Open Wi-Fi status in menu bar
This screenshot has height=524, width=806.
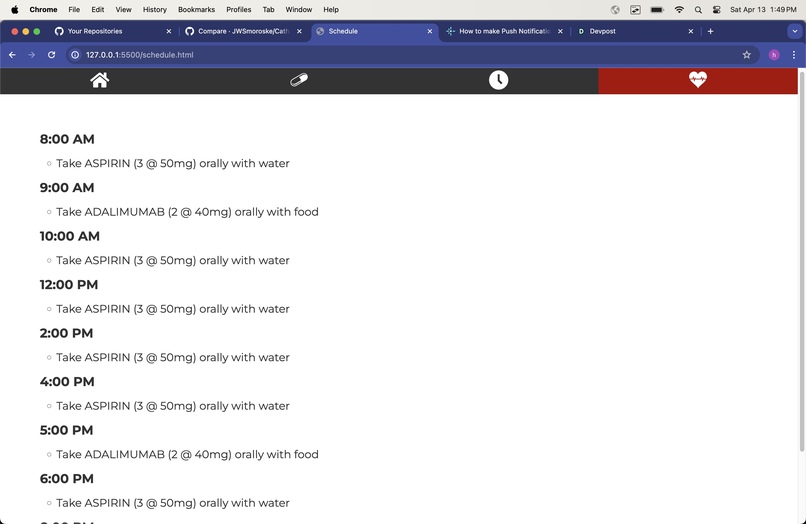click(x=679, y=9)
